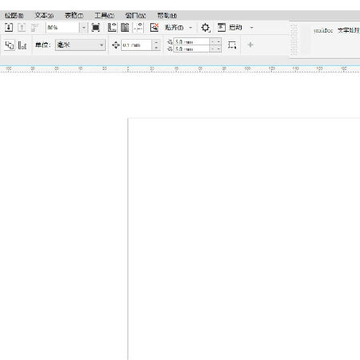Click the 启动 application launcher icon

tap(222, 28)
